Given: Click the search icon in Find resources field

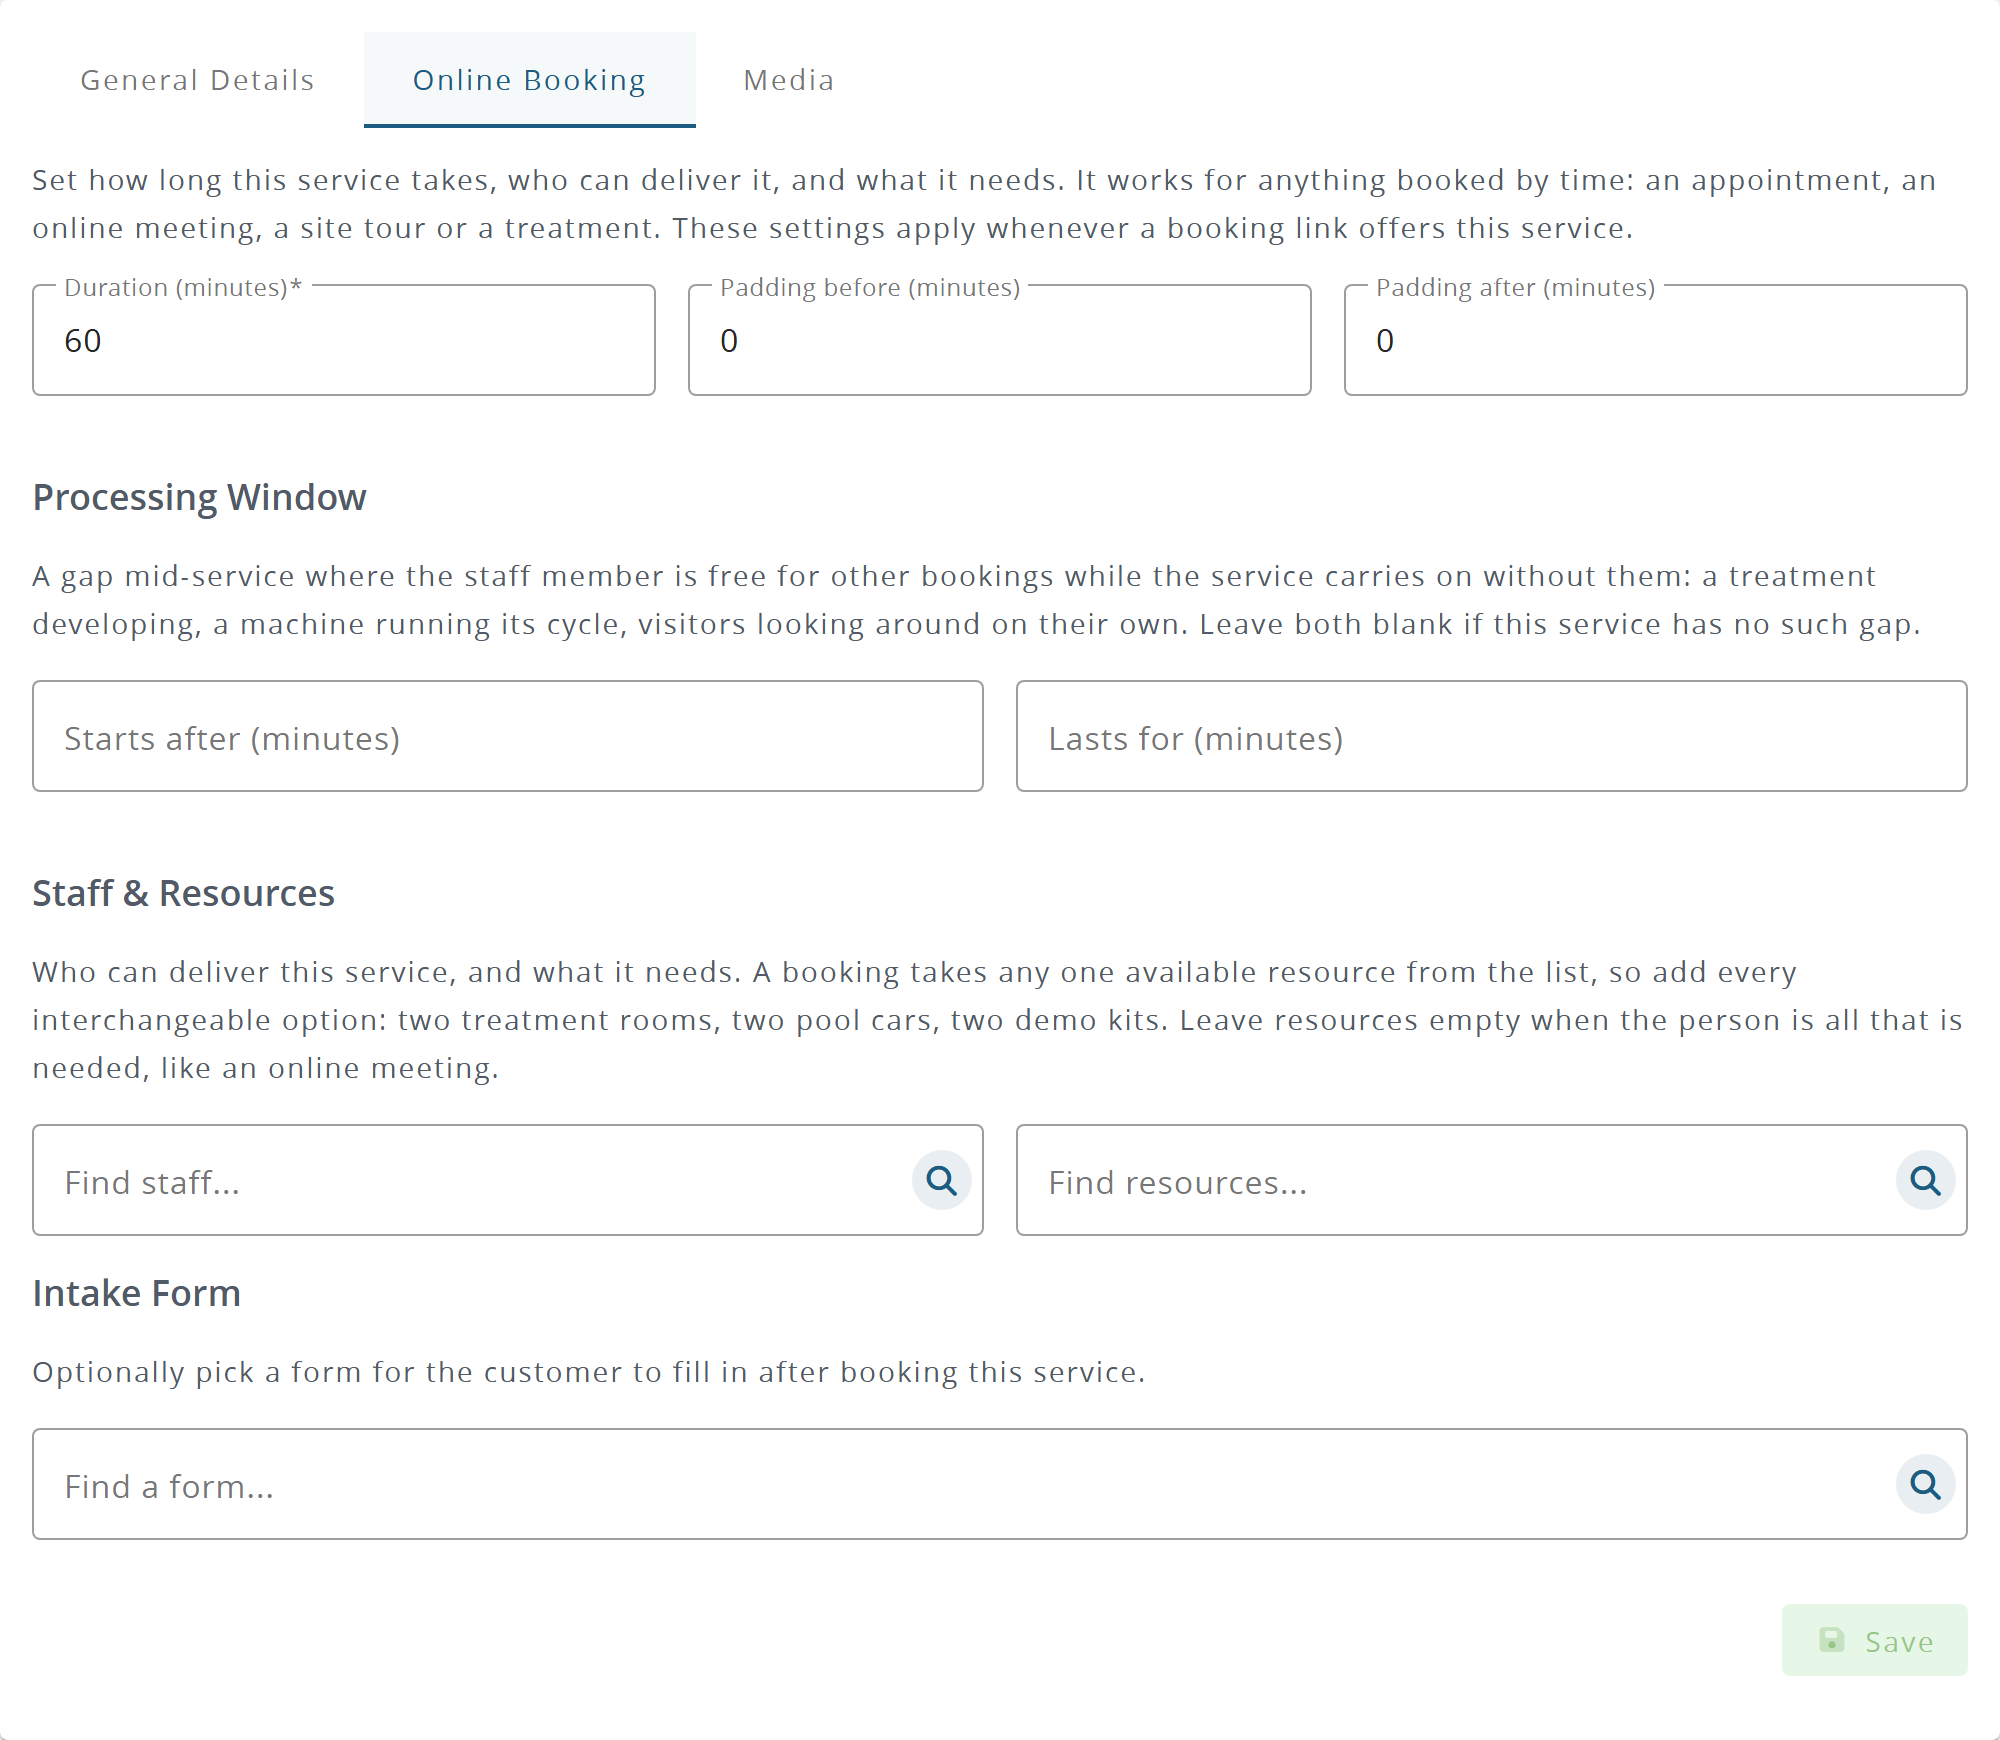Looking at the screenshot, I should pyautogui.click(x=1925, y=1181).
